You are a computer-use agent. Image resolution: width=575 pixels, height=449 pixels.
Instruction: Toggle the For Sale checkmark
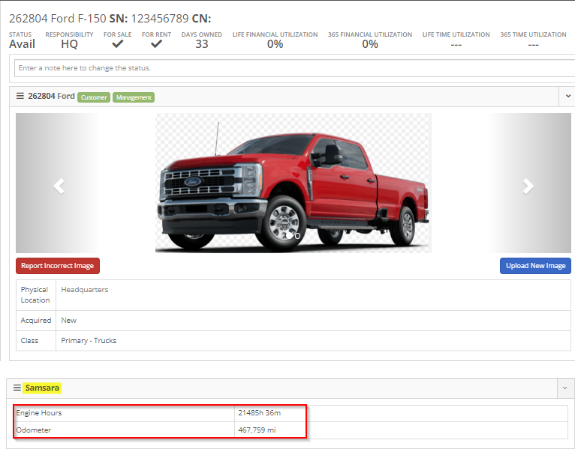(x=117, y=44)
